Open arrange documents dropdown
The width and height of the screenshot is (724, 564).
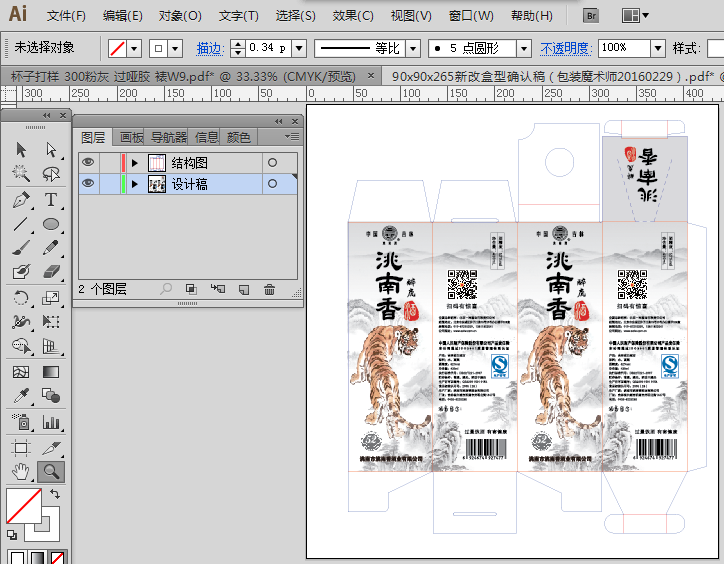(x=635, y=16)
